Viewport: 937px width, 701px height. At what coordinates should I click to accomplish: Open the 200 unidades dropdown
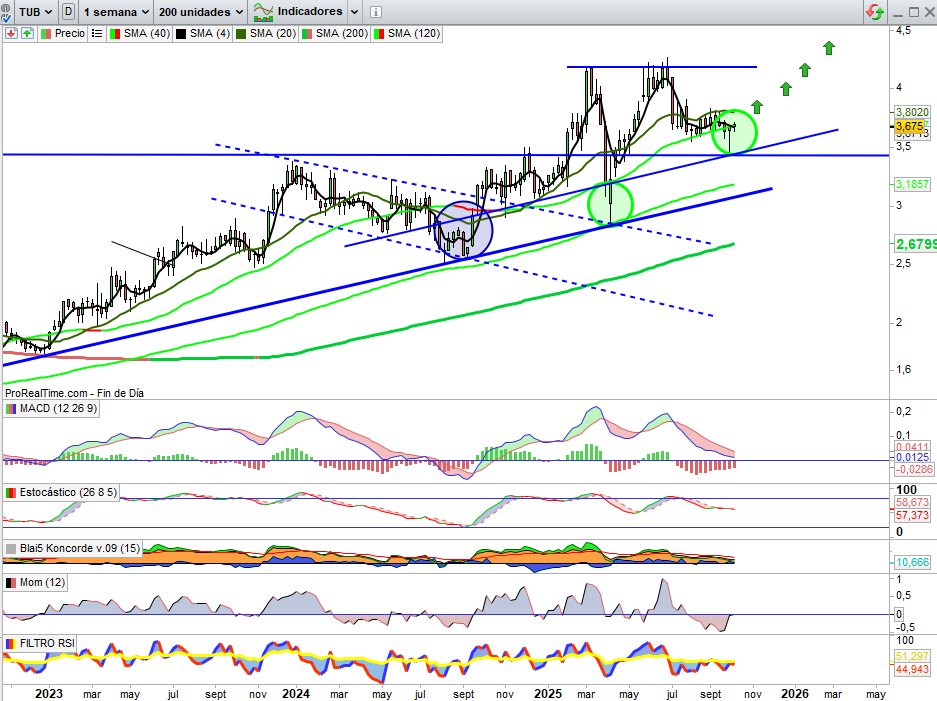click(201, 12)
